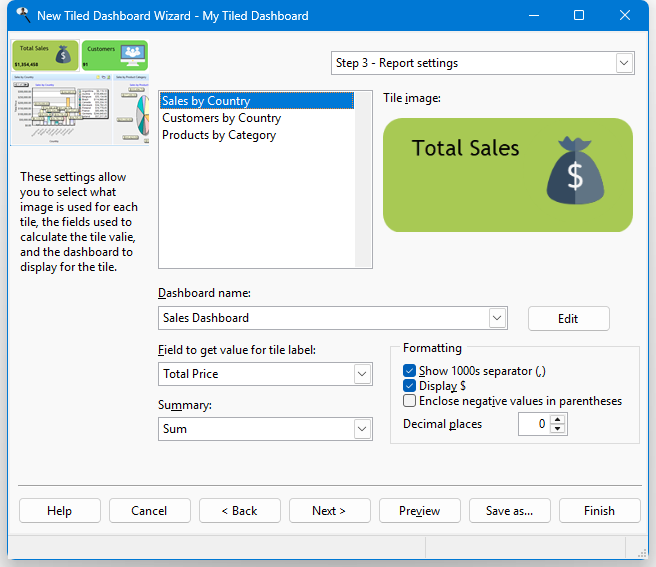
Task: Enable Enclose negative values in parentheses
Action: (409, 401)
